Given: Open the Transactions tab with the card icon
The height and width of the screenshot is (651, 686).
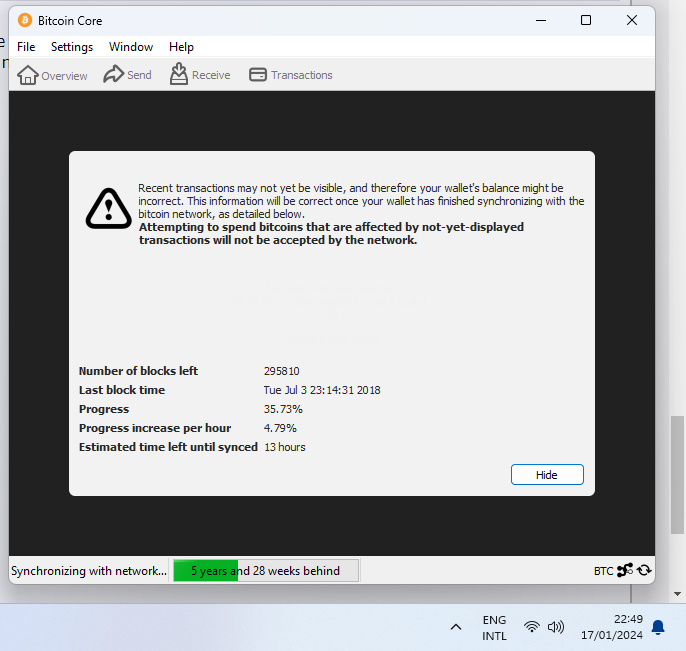Looking at the screenshot, I should tap(290, 75).
